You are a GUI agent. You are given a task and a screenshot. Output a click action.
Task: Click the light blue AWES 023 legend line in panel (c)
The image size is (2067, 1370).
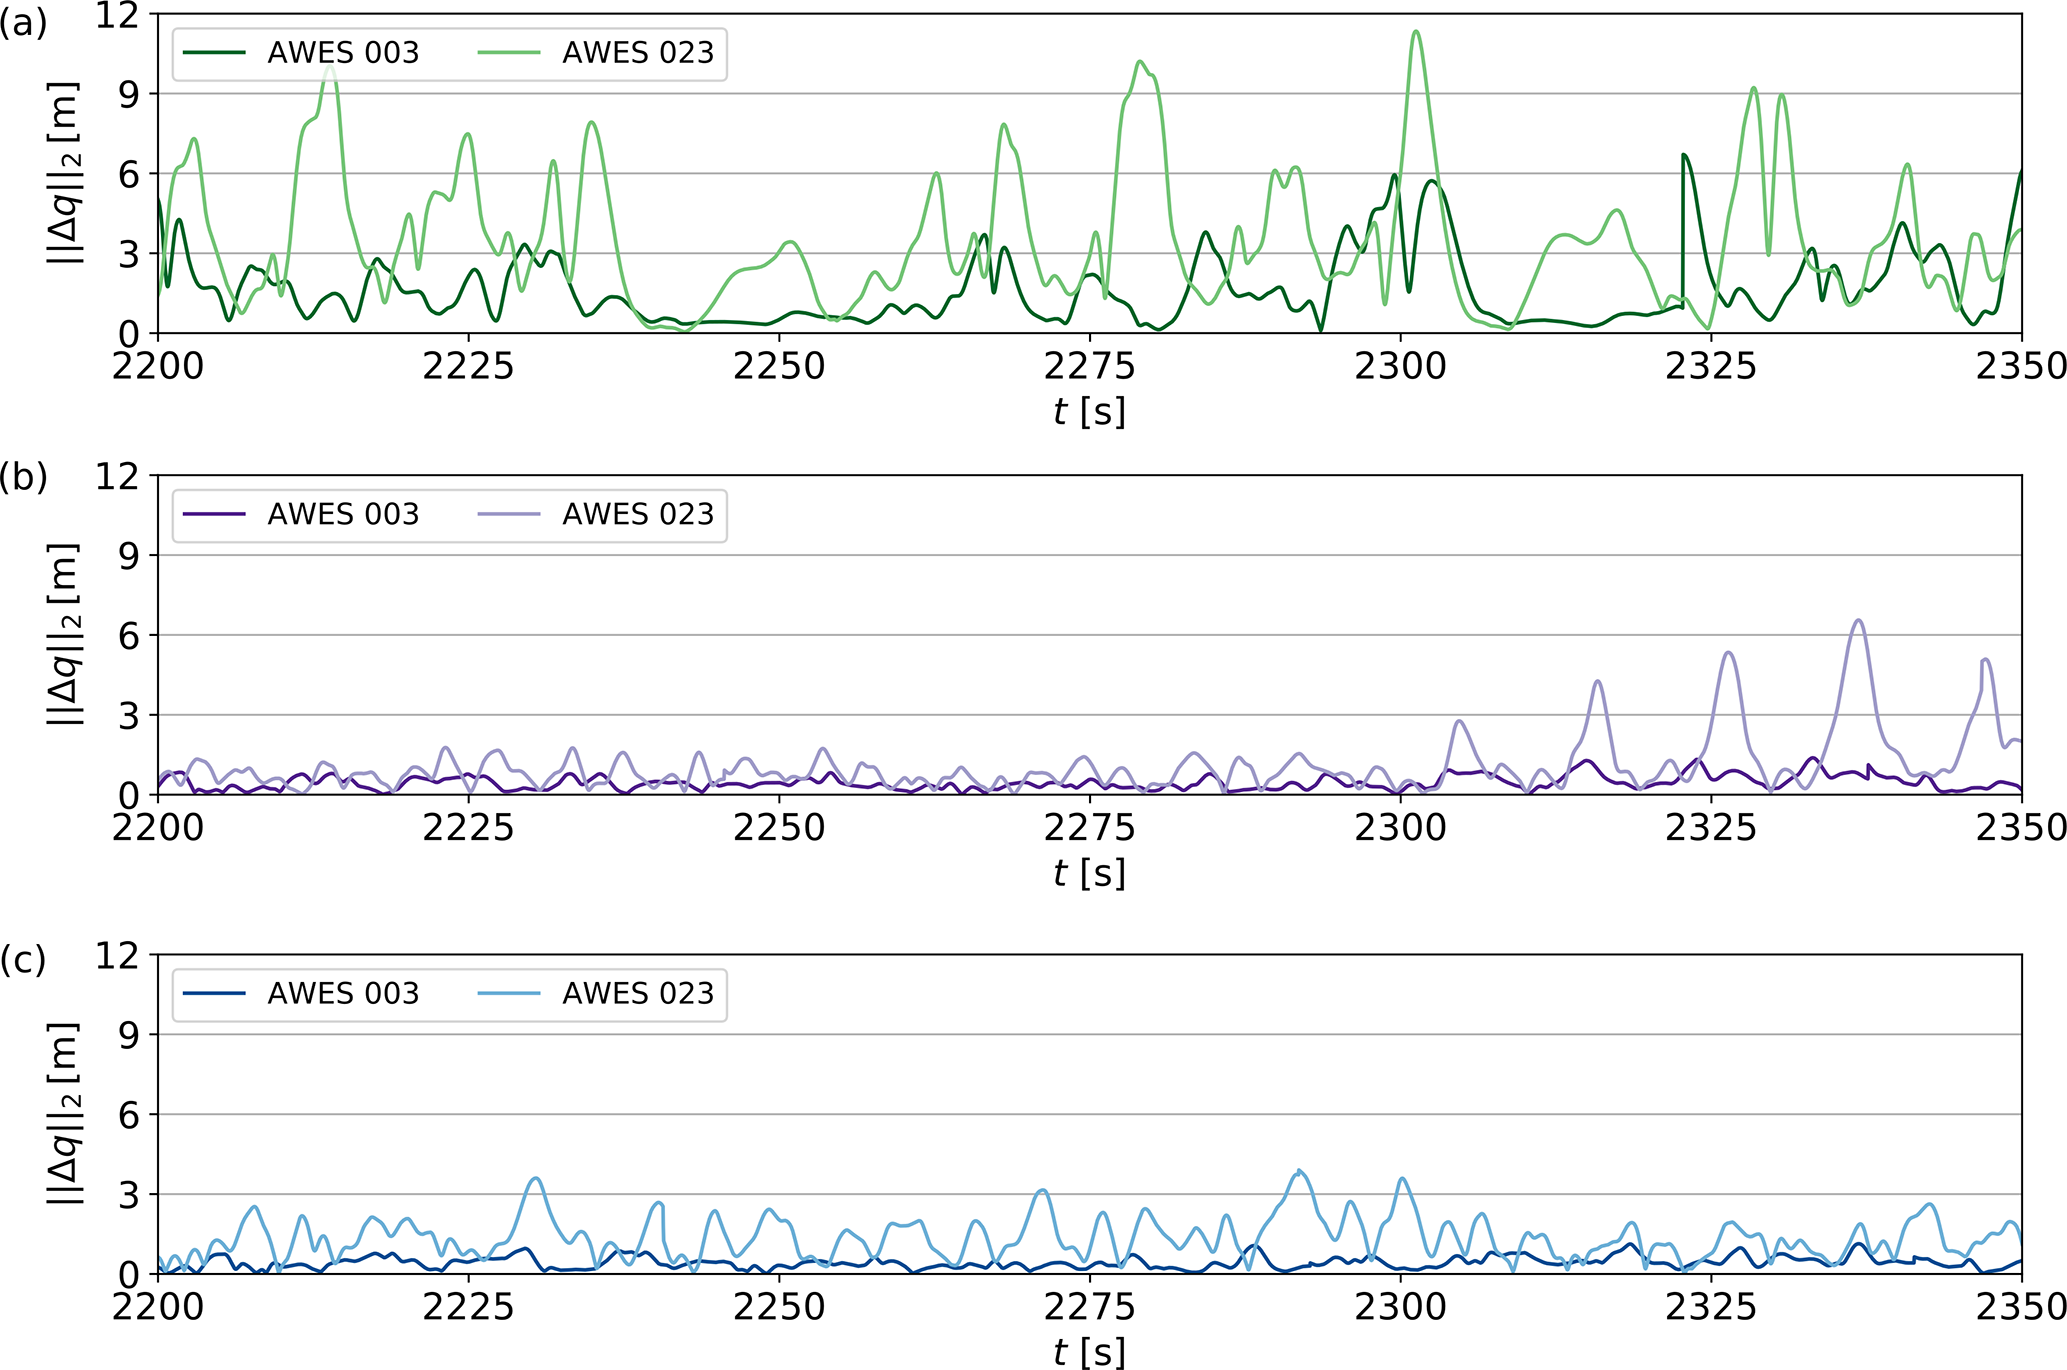coord(509,993)
